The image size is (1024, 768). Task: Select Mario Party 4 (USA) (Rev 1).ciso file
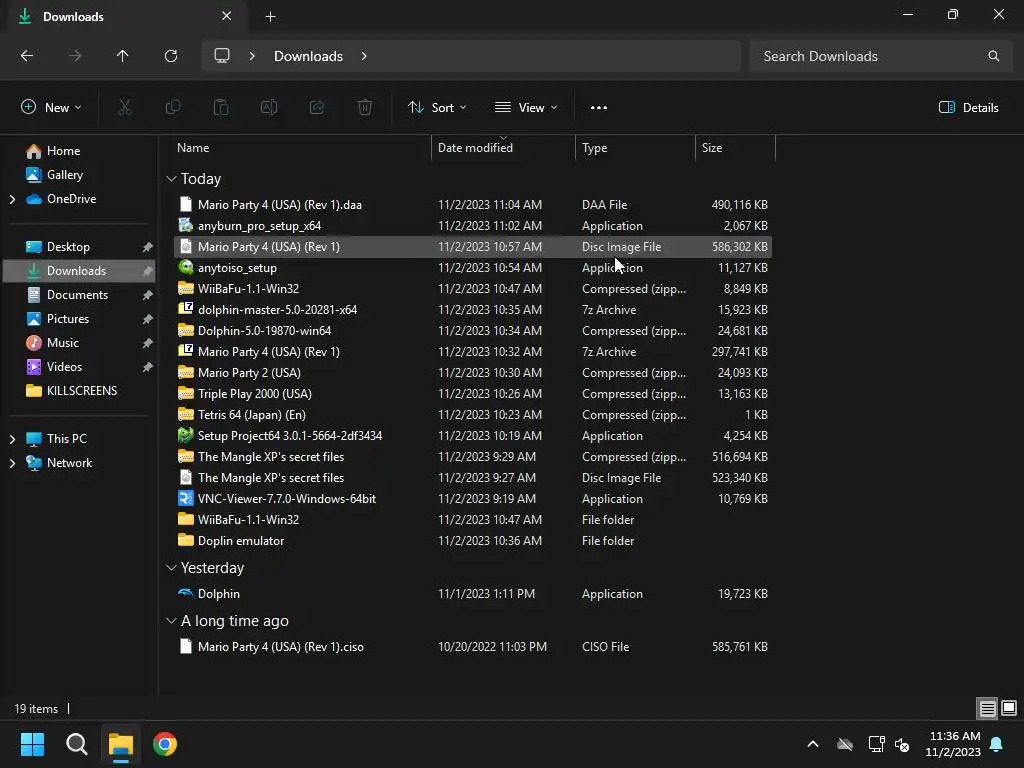click(473, 647)
